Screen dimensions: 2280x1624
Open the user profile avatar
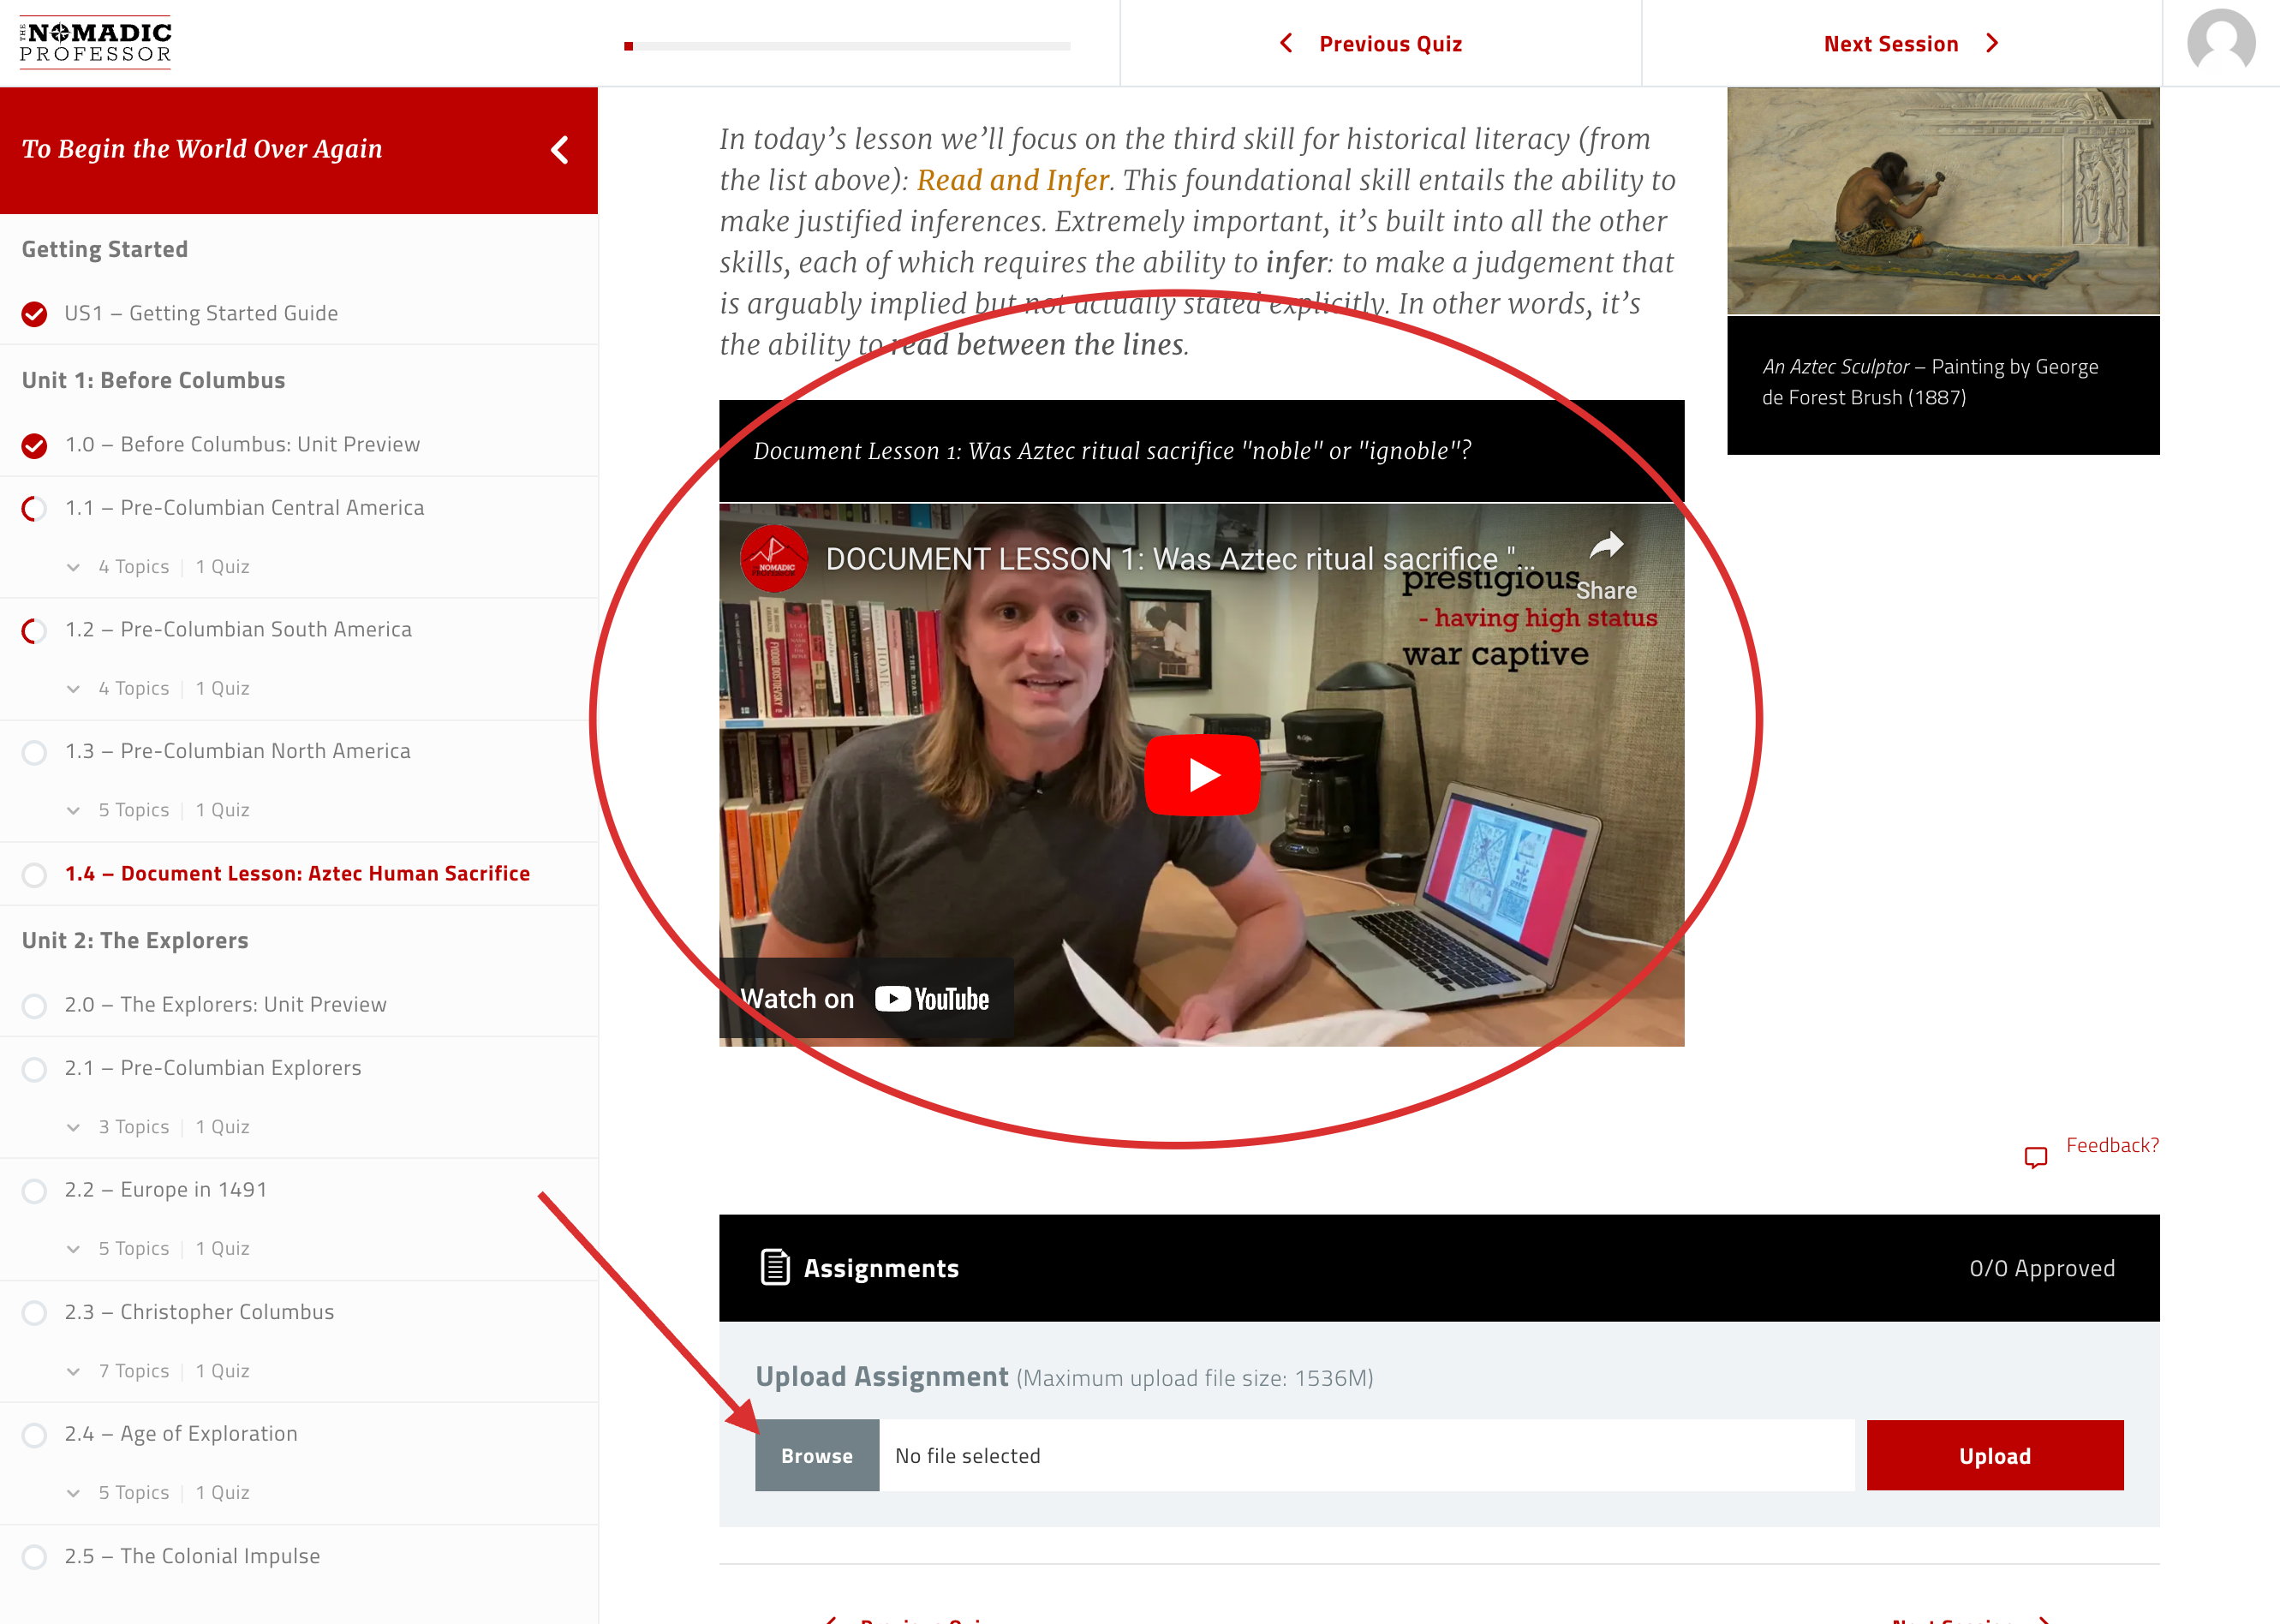2220,43
